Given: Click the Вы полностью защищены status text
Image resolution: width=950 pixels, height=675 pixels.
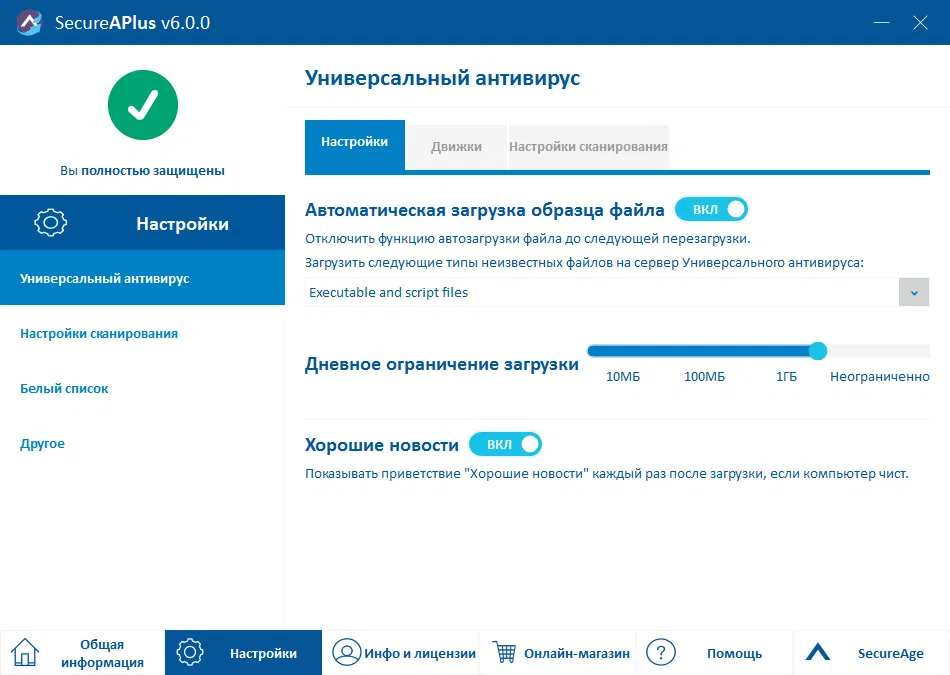Looking at the screenshot, I should [x=142, y=170].
